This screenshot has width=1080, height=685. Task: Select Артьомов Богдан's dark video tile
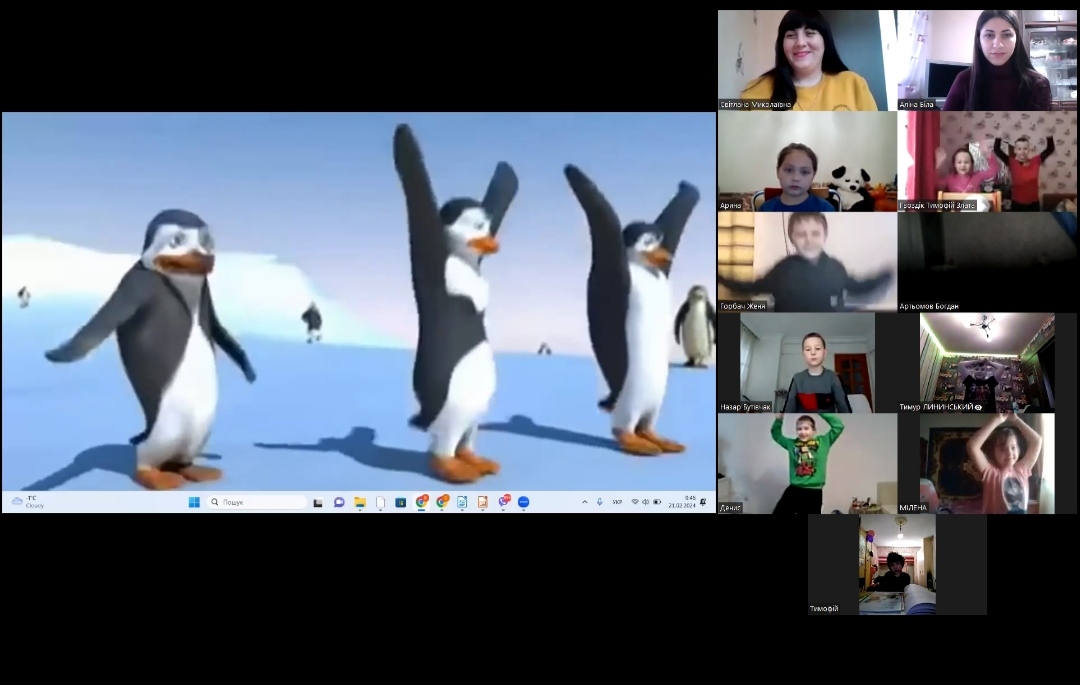coord(987,262)
